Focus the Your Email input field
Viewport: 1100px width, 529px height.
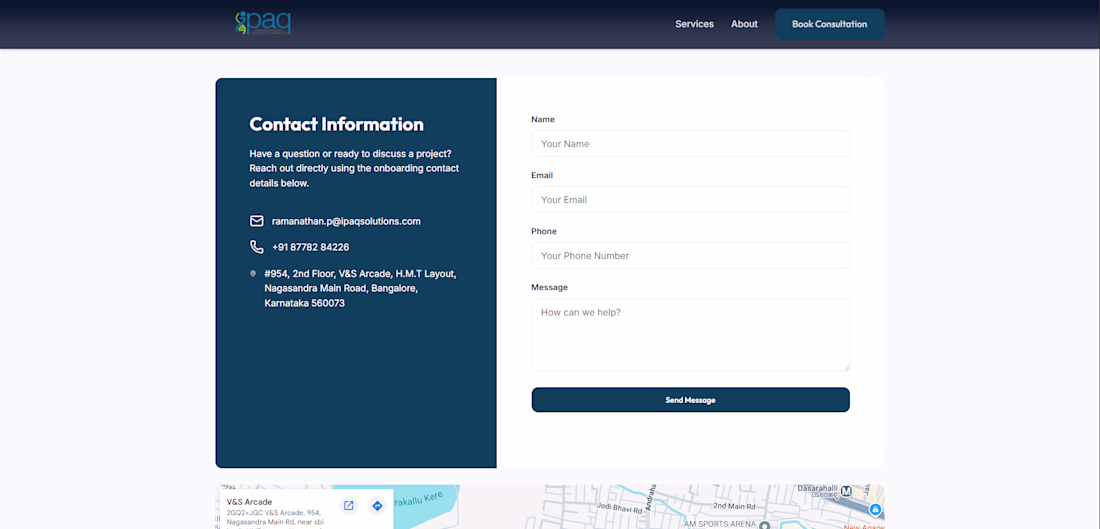point(690,200)
